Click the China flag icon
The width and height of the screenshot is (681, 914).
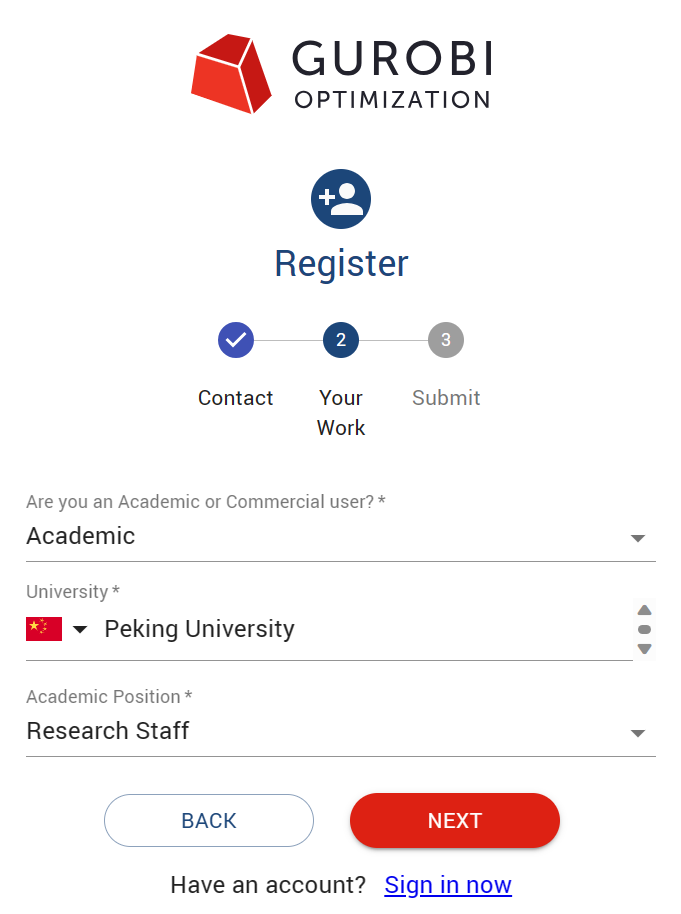point(44,629)
